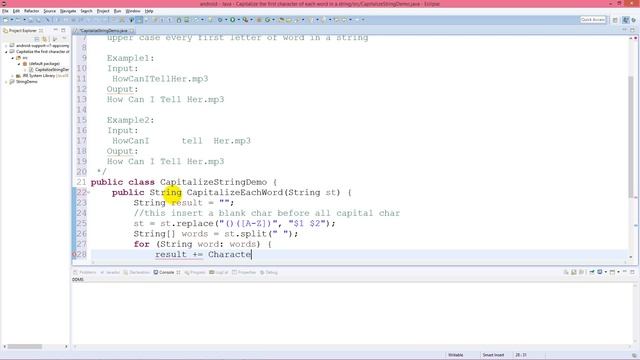Maximize the editor area
Viewport: 640px width, 360px height.
(x=632, y=30)
